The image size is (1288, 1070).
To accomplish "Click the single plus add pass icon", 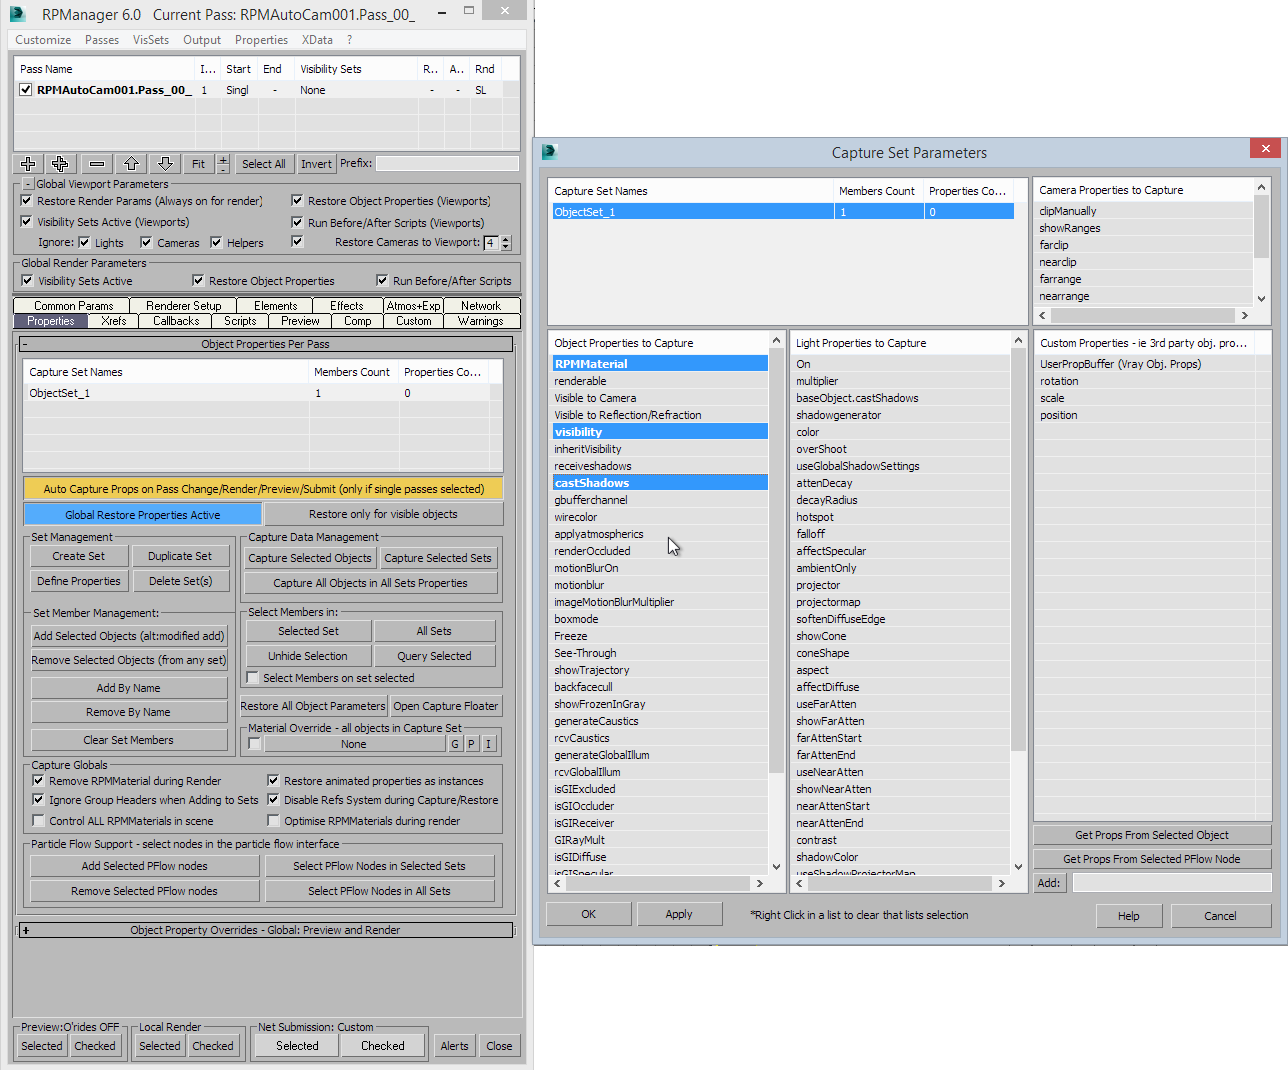I will point(28,164).
